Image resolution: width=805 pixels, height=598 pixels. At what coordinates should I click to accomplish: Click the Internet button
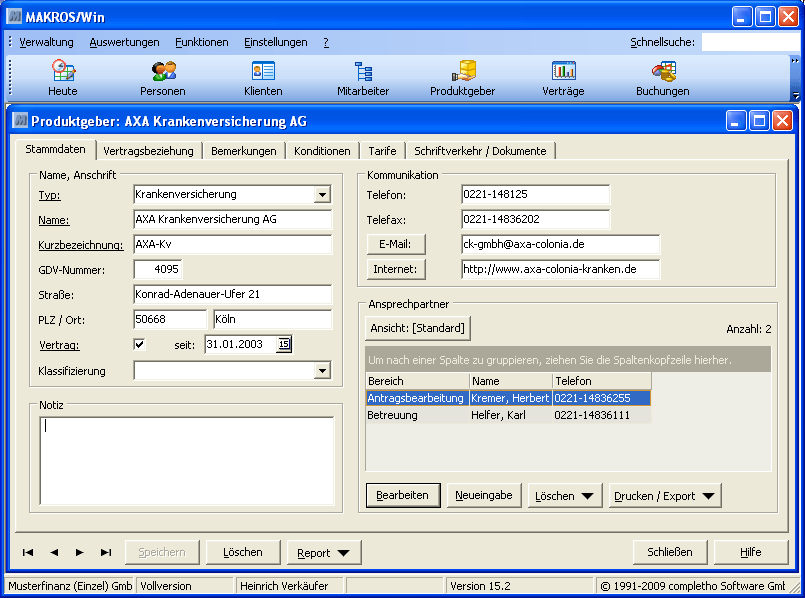pyautogui.click(x=395, y=269)
